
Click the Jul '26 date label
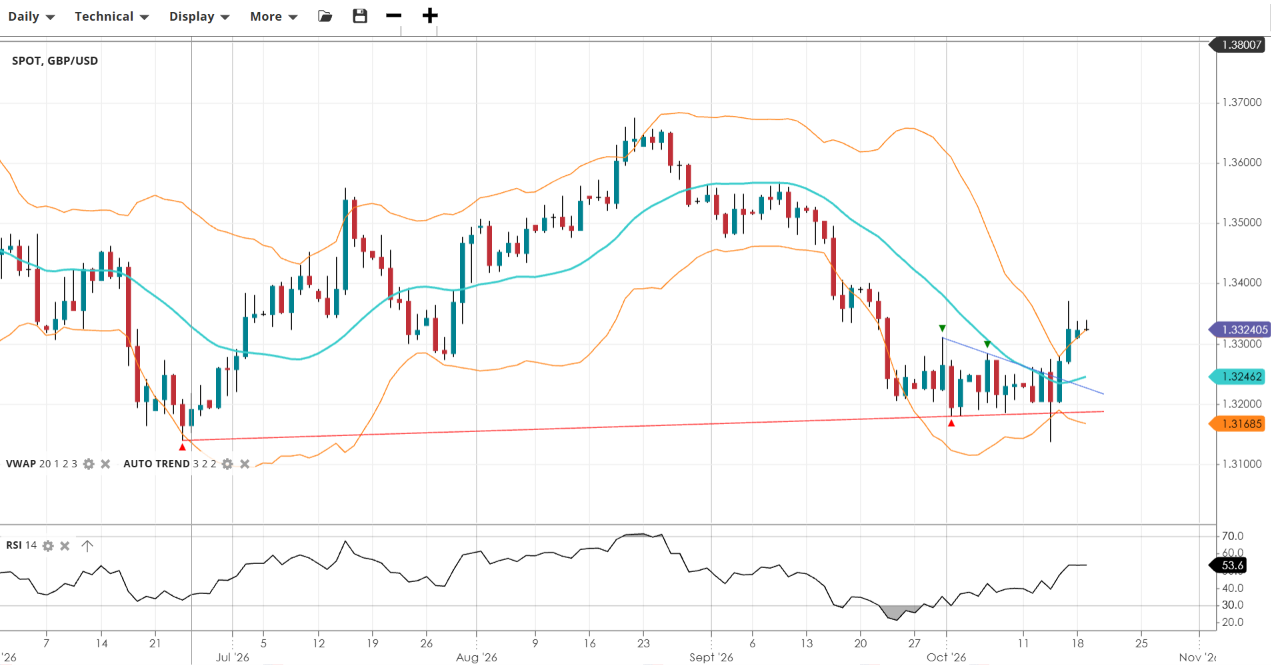pos(232,657)
